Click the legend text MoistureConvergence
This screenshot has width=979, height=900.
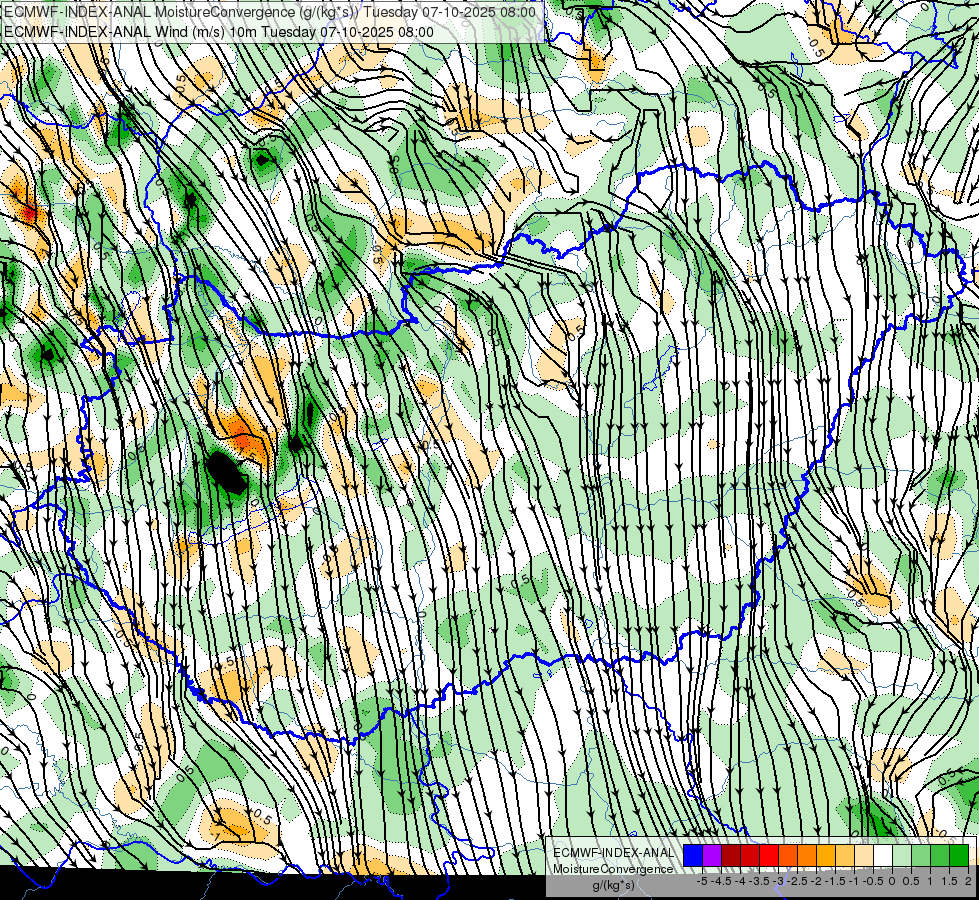pos(612,869)
